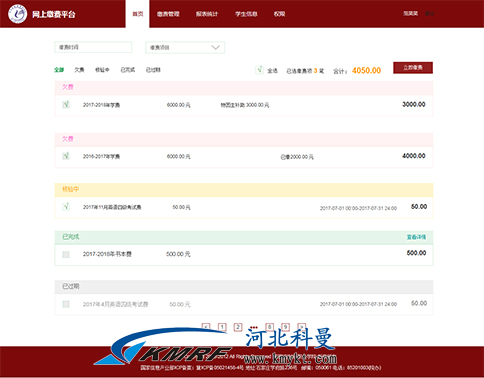Click the 4050.00 total amount

coord(366,70)
